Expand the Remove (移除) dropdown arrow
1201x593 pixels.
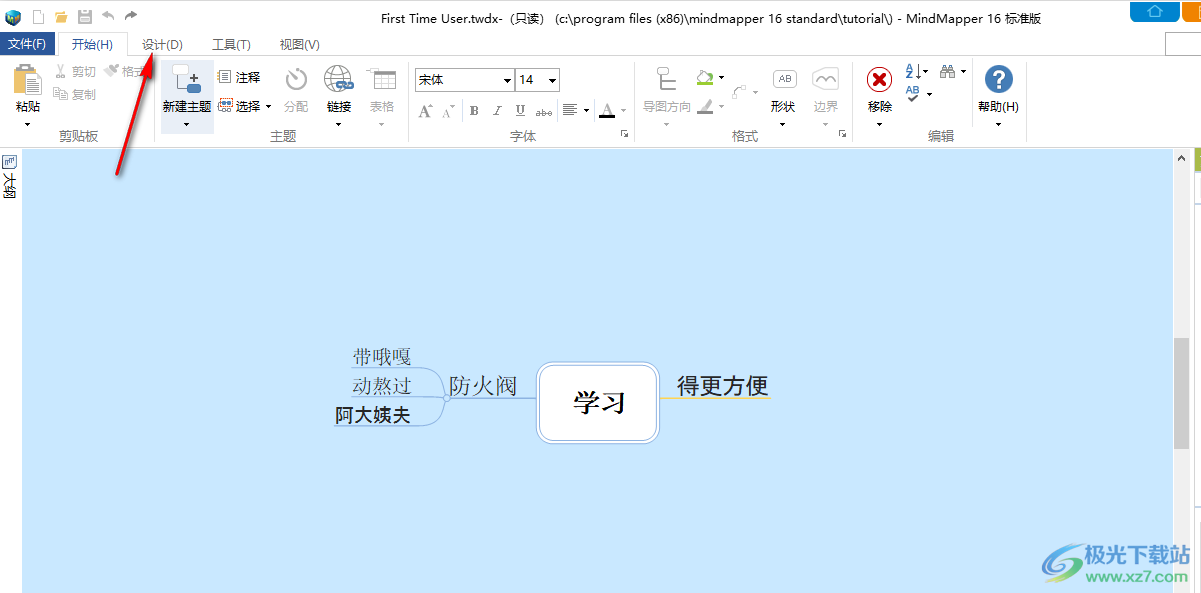[x=879, y=125]
